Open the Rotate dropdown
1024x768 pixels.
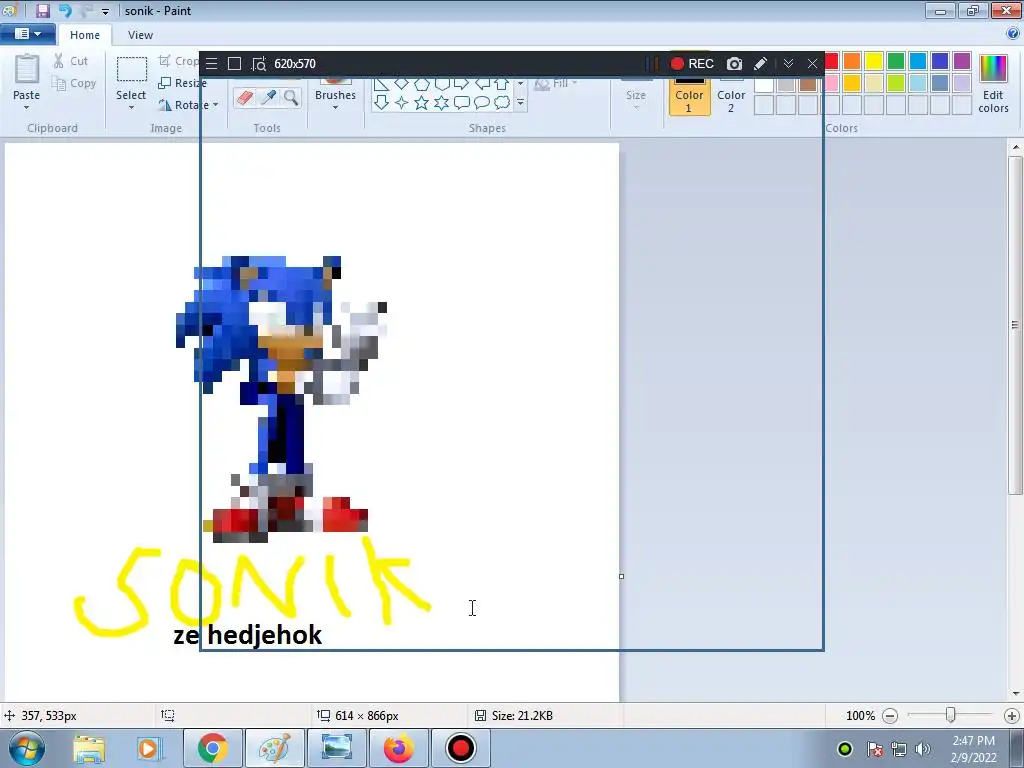[188, 104]
